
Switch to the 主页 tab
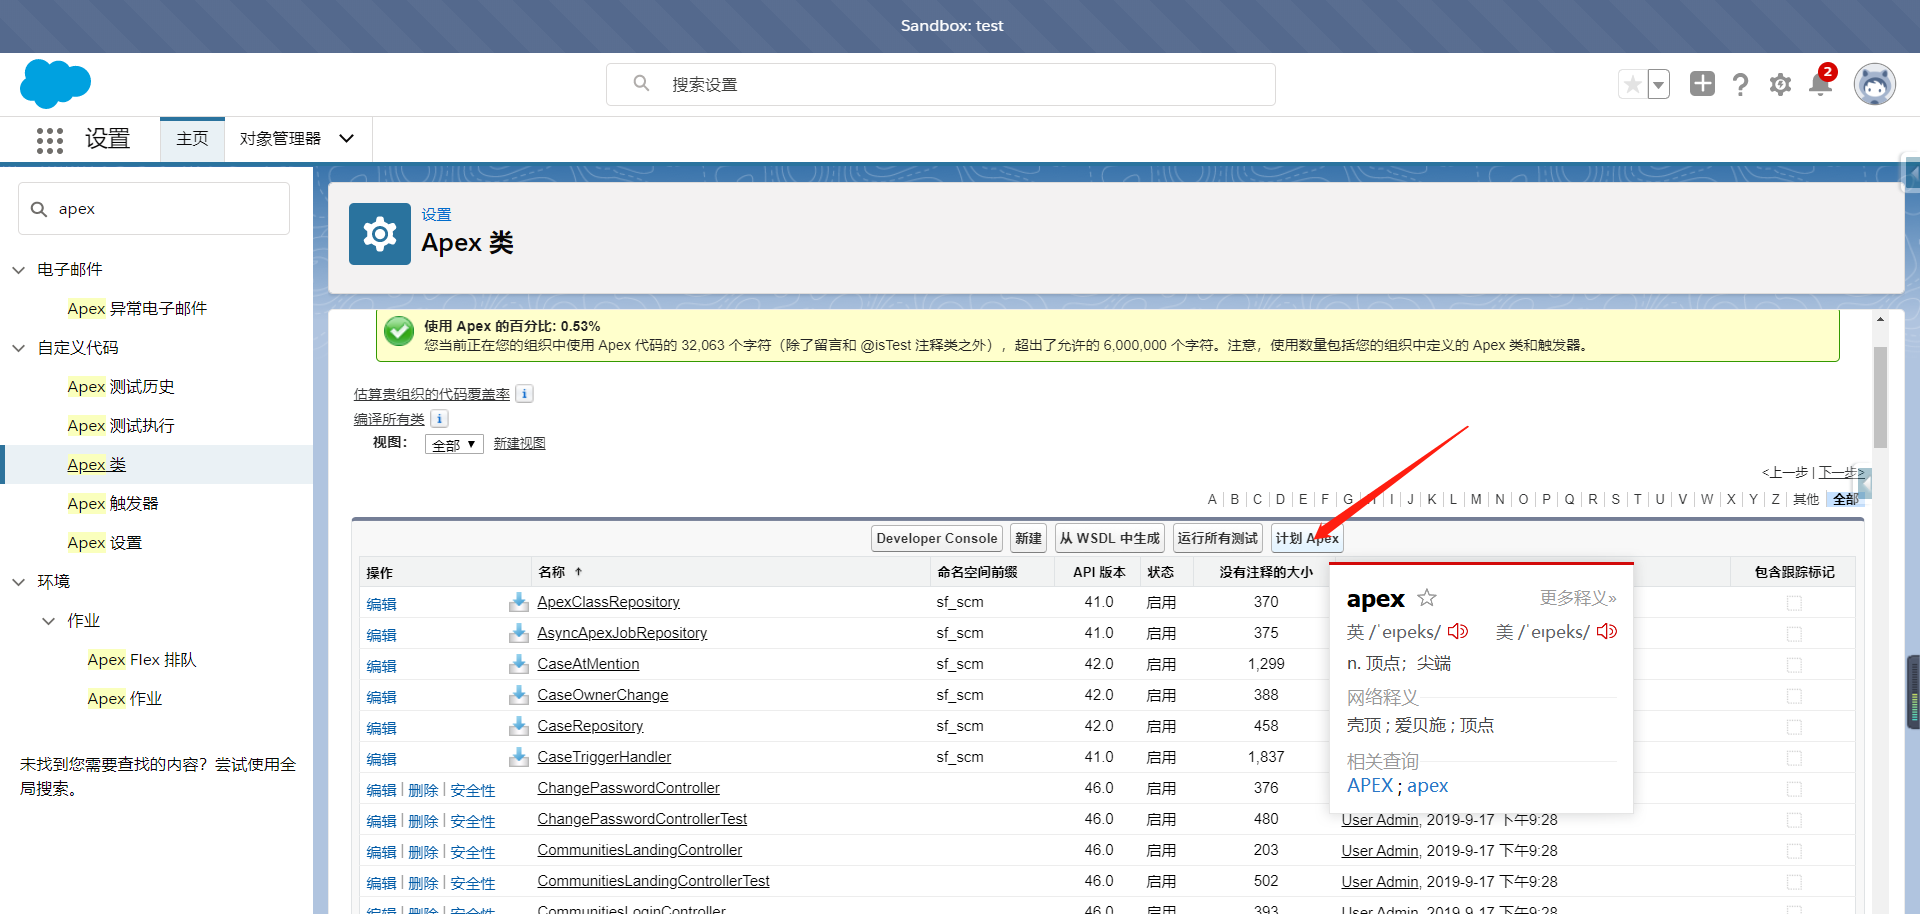(x=192, y=138)
